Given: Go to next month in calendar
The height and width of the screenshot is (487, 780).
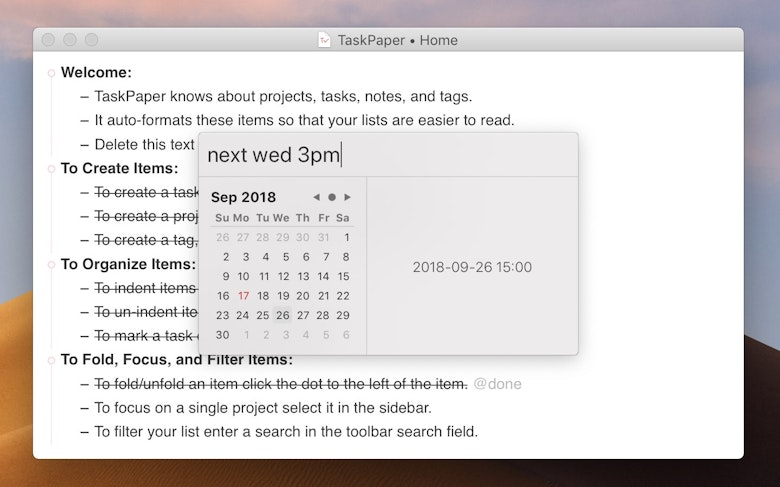Looking at the screenshot, I should coord(347,197).
